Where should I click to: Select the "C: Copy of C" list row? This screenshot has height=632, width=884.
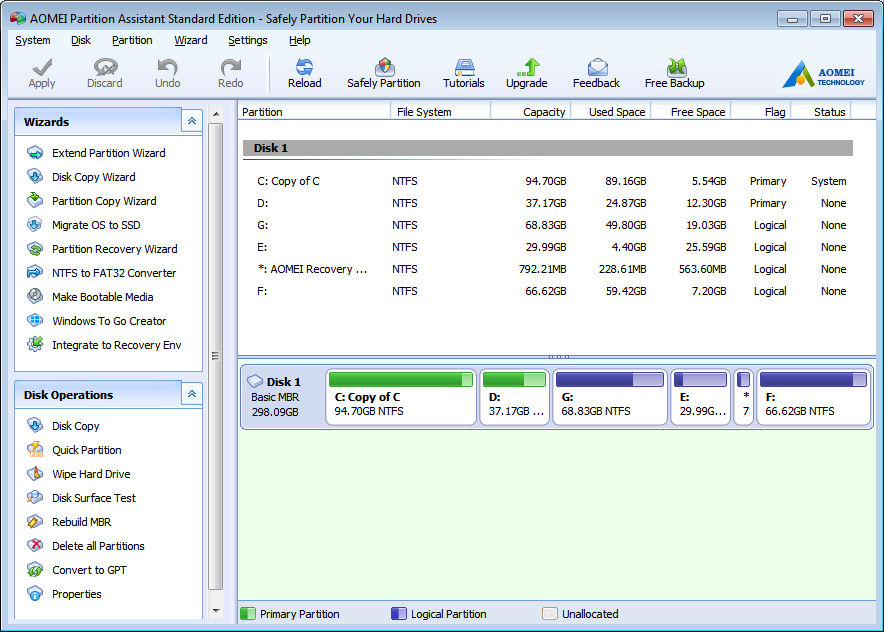[x=547, y=181]
